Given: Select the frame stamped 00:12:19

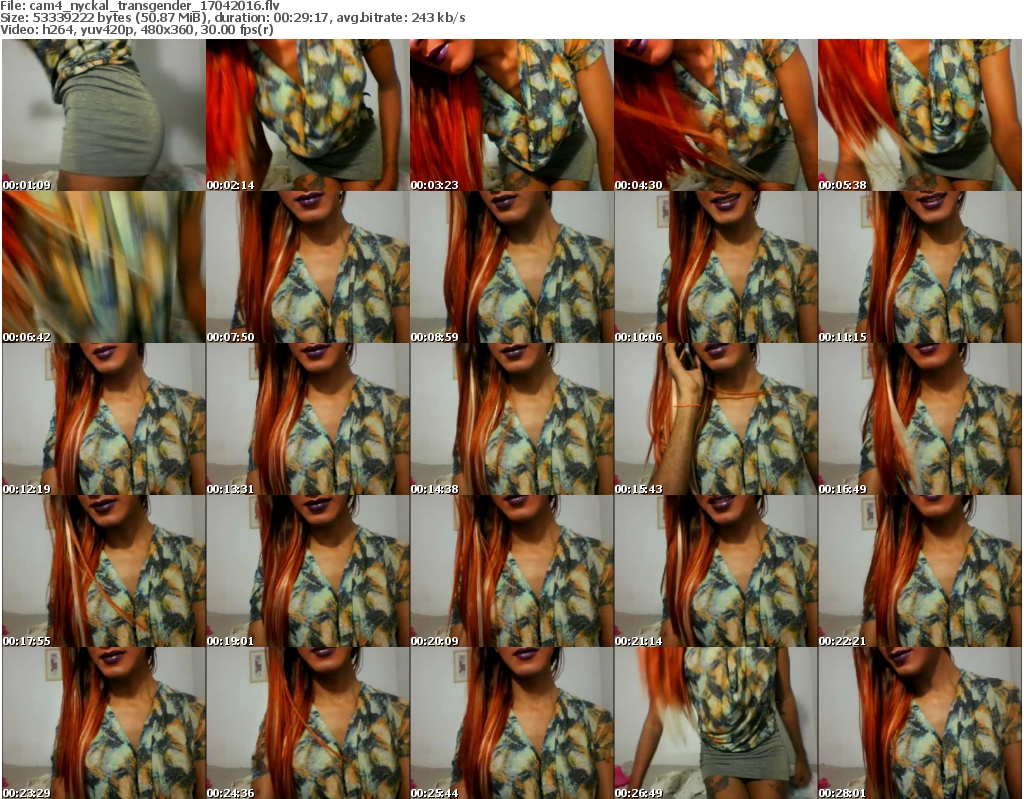Looking at the screenshot, I should 103,419.
